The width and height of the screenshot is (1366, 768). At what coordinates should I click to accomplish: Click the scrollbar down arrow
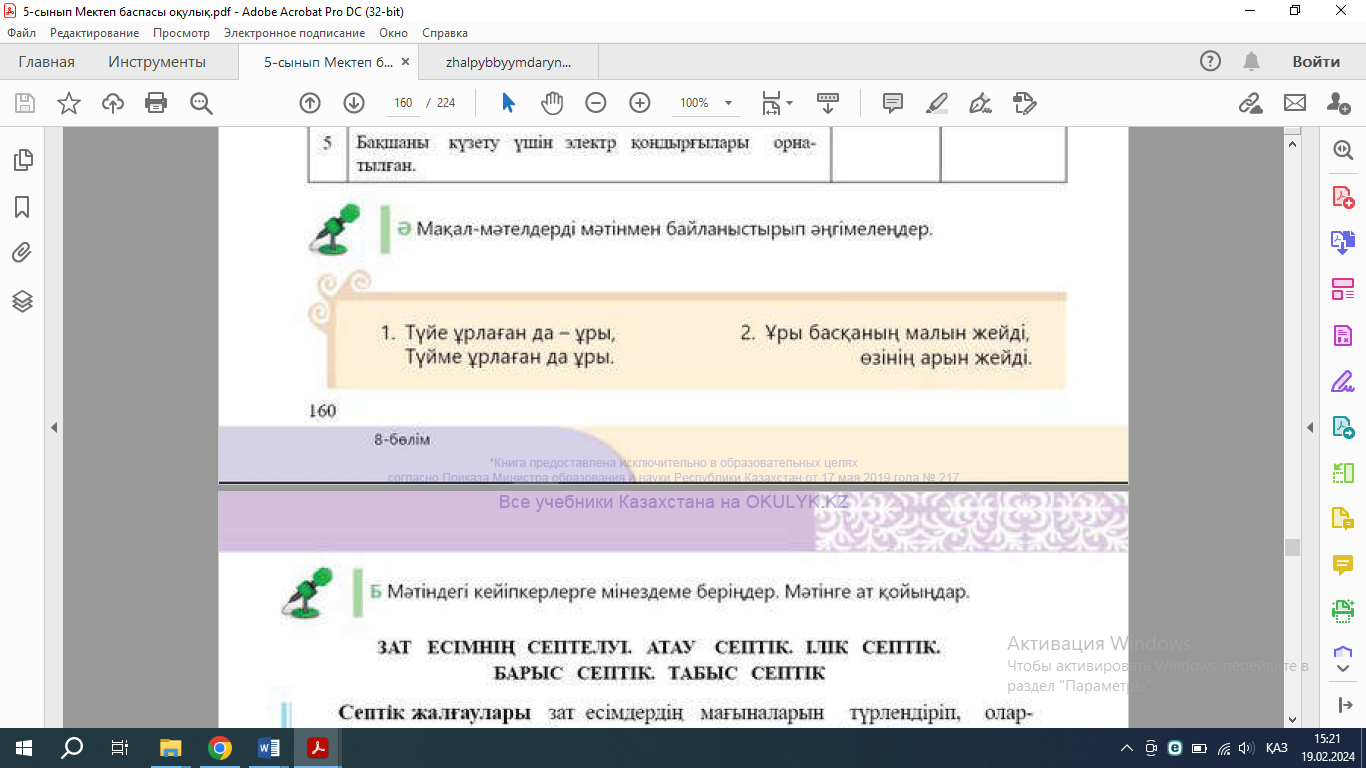(x=1293, y=719)
